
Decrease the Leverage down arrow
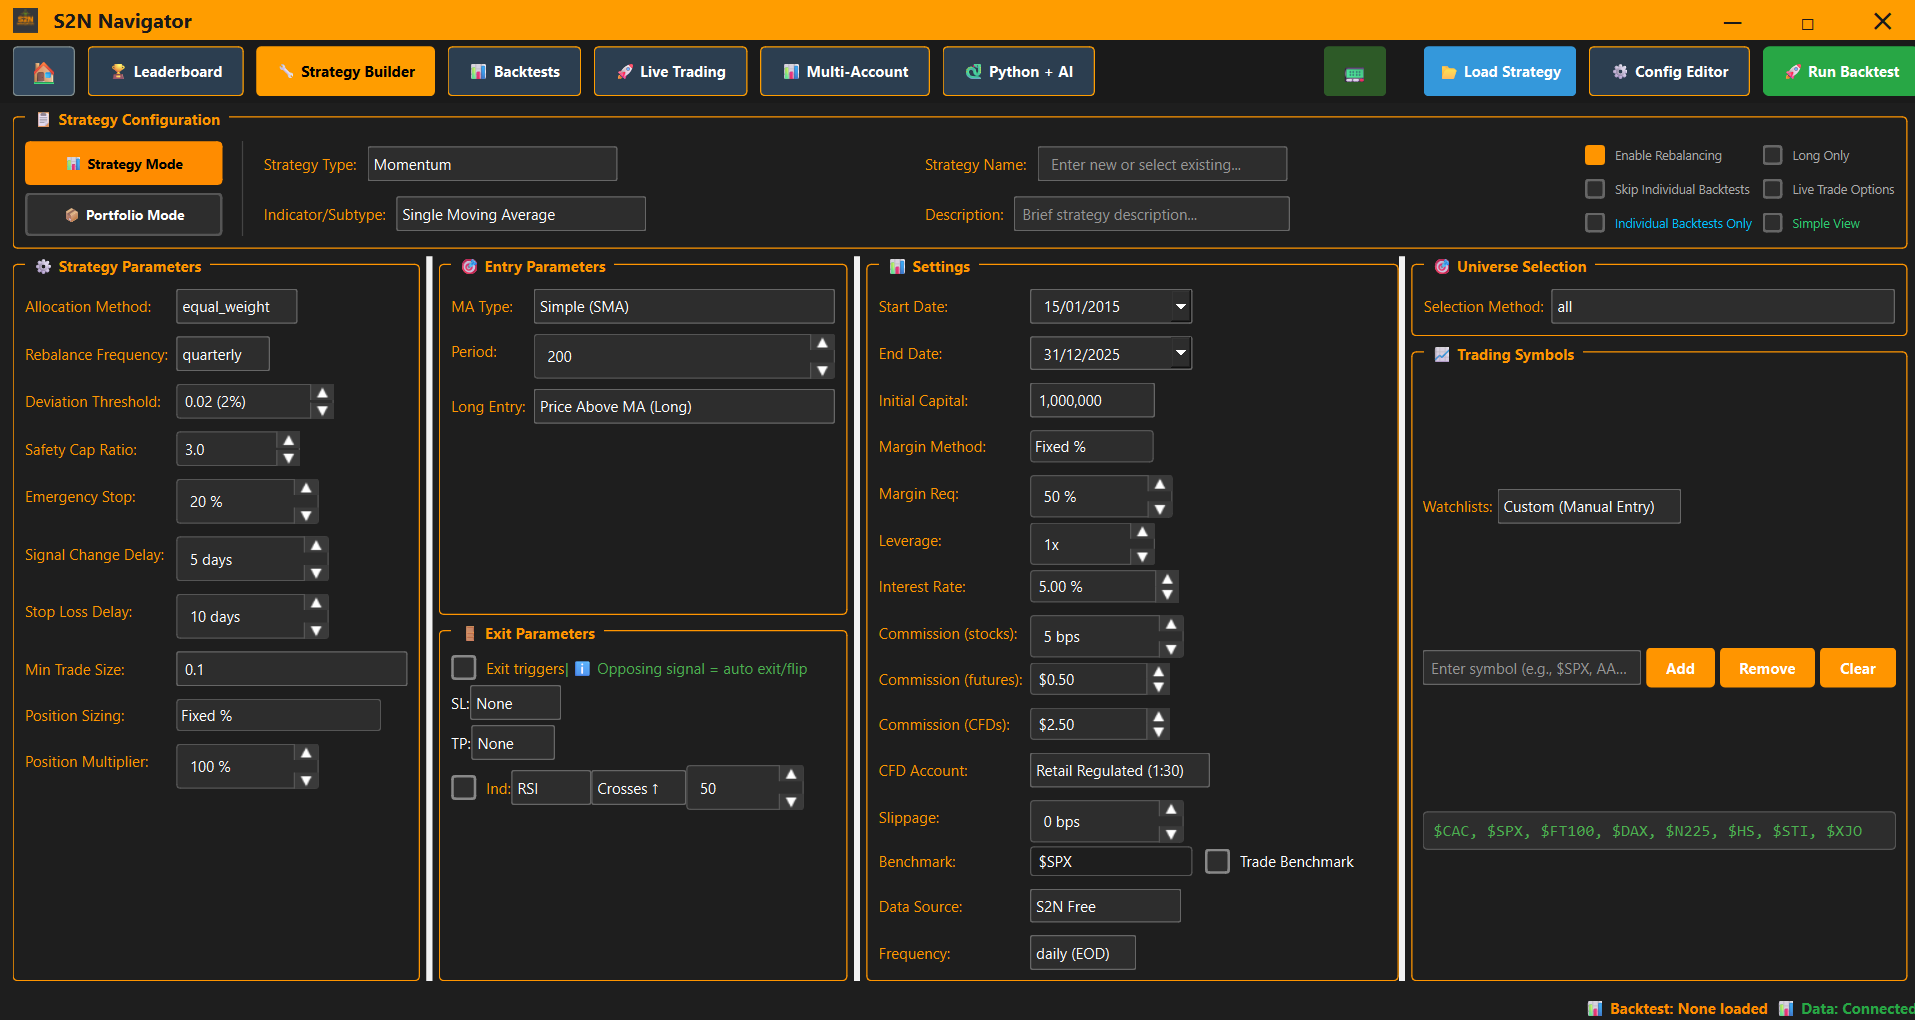pos(1142,557)
